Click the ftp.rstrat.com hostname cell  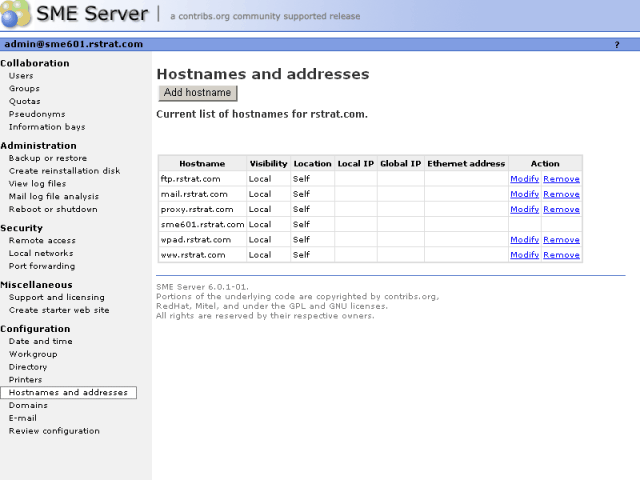pos(202,179)
